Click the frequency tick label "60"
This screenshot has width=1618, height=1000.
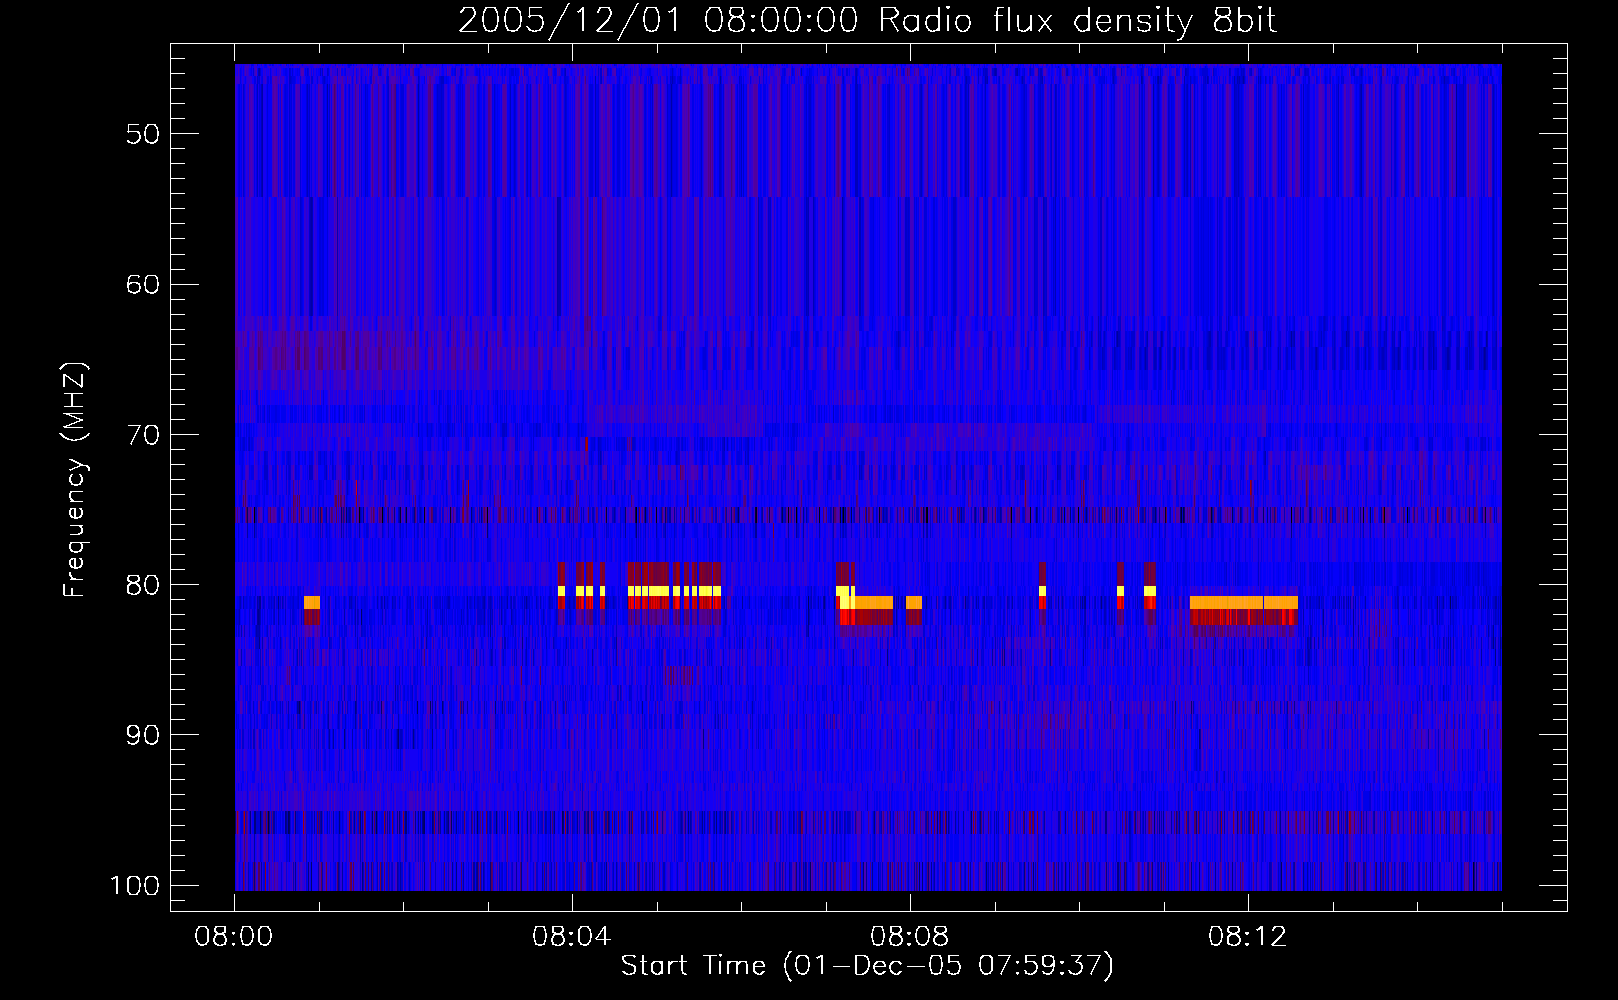click(143, 284)
